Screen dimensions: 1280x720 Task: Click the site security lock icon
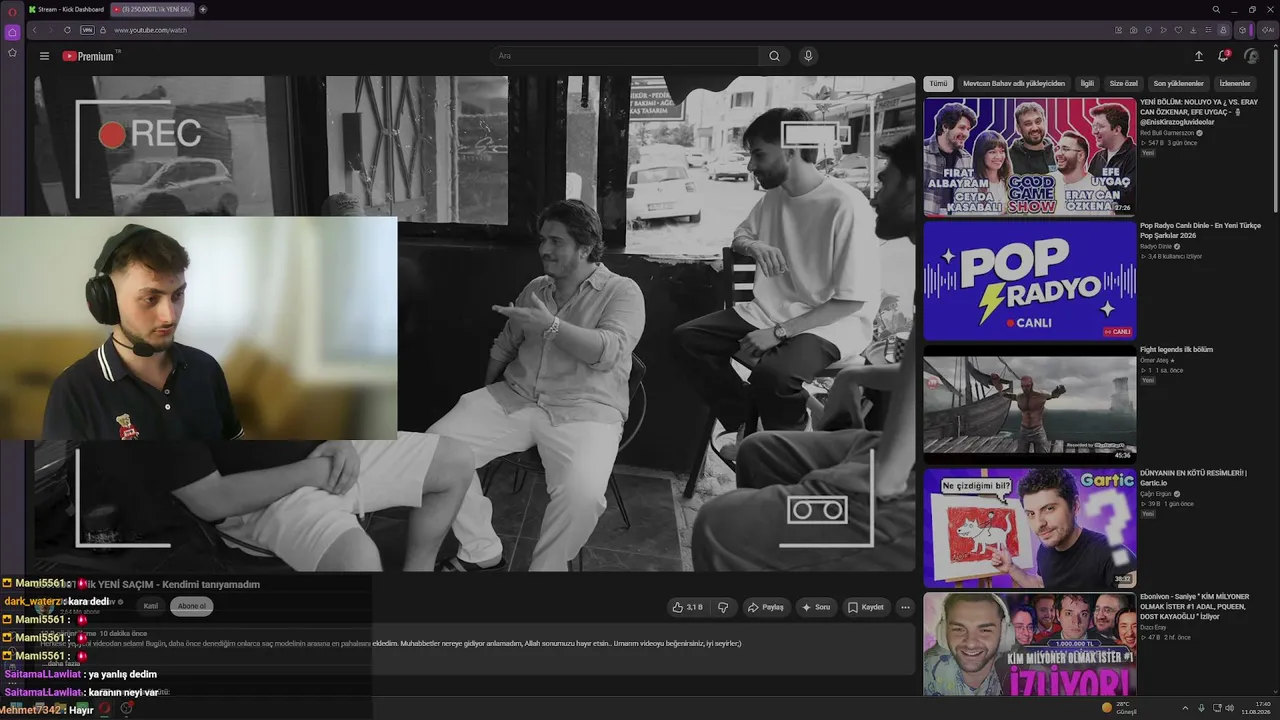point(103,30)
